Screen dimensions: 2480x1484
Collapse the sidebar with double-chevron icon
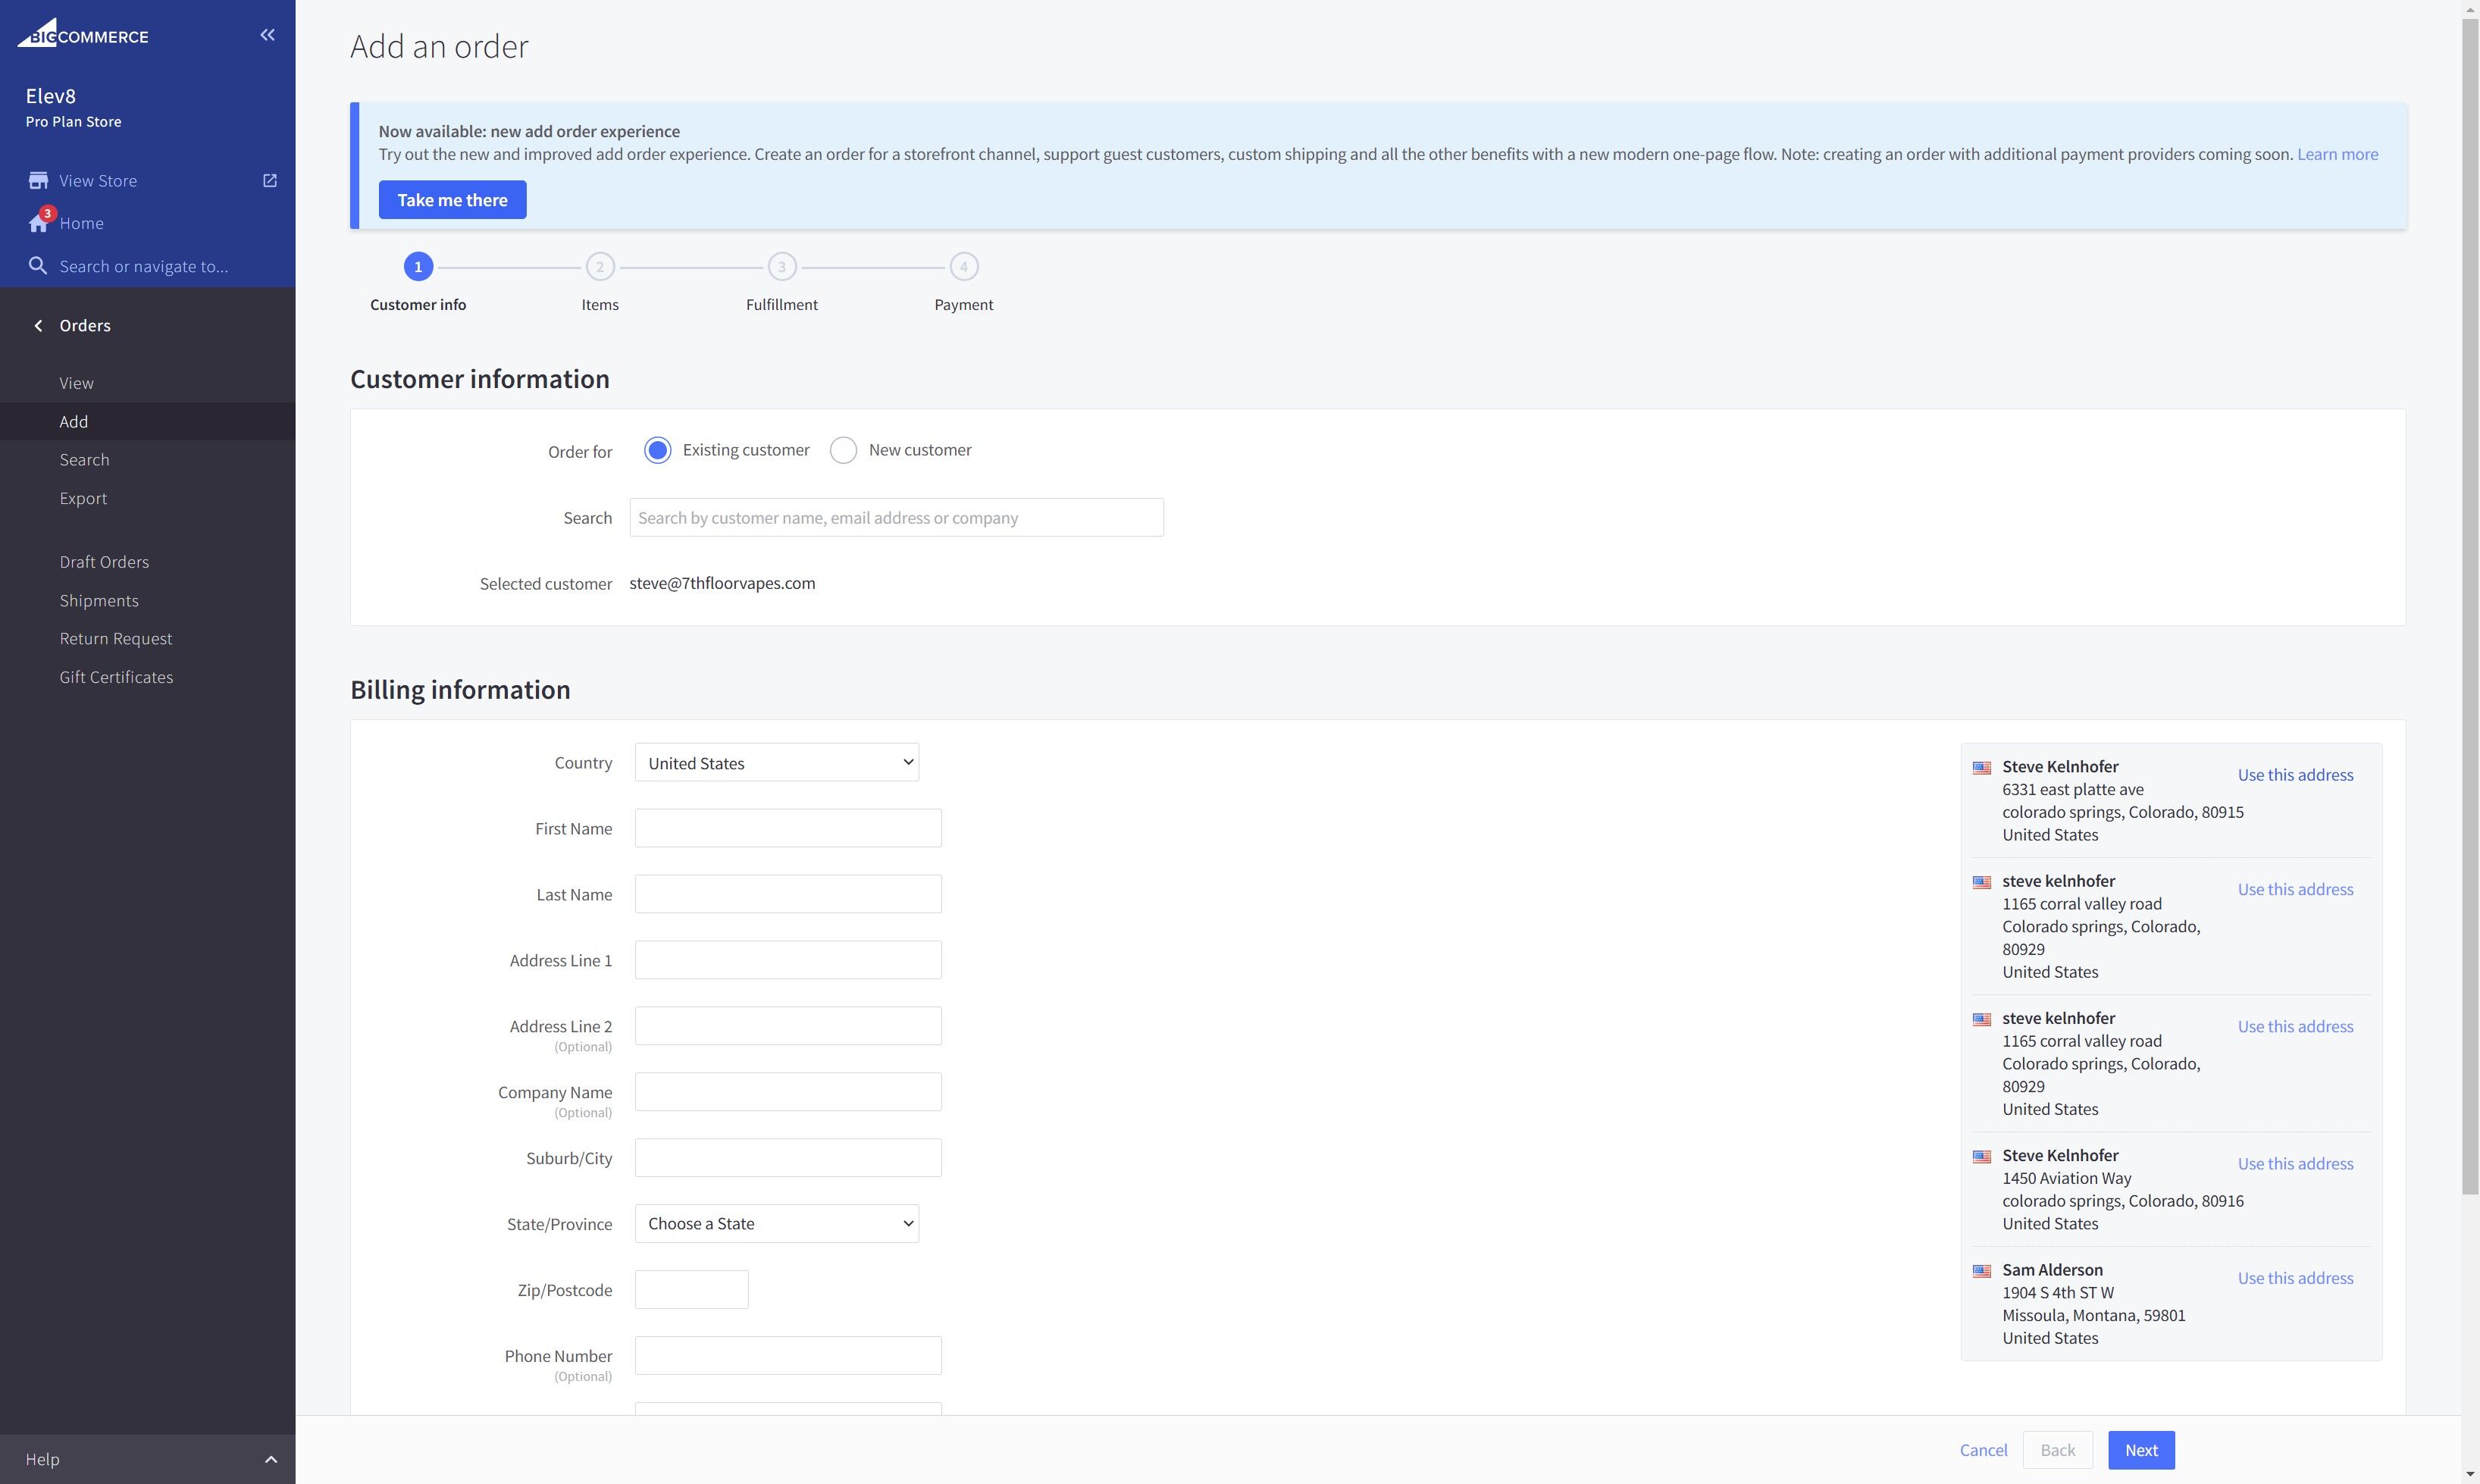pos(267,35)
